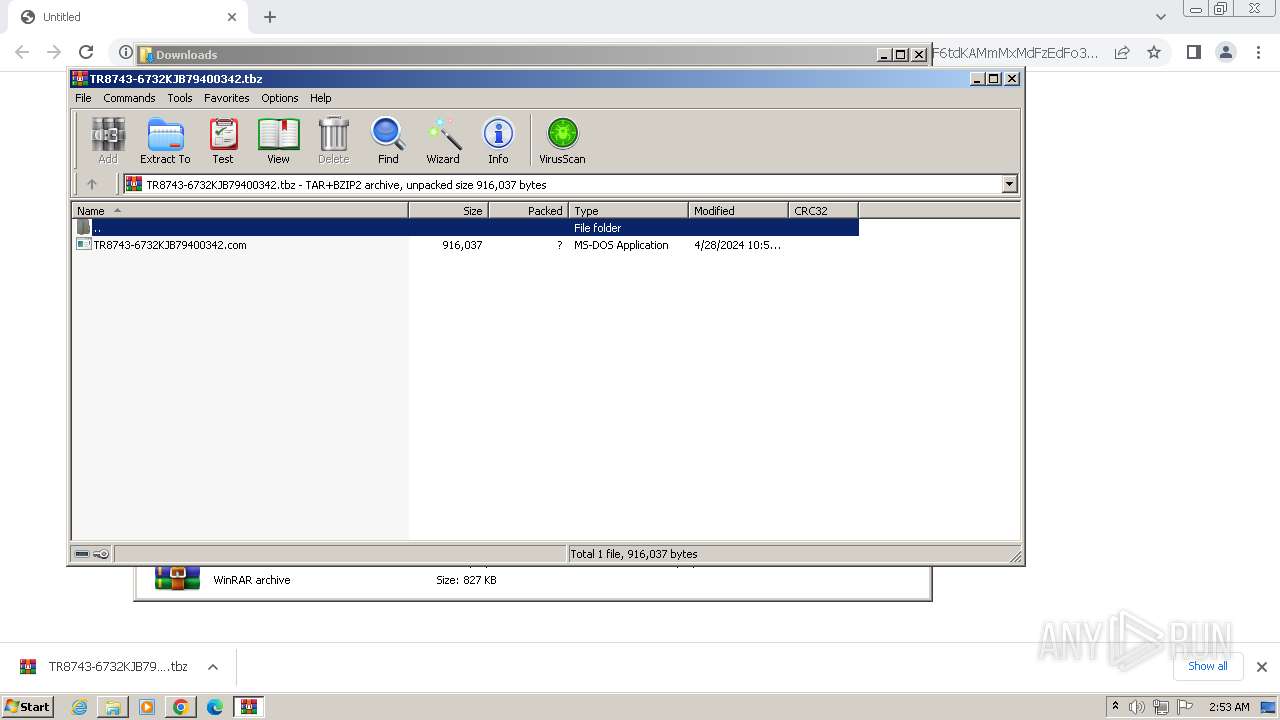Screen dimensions: 1280x720
Task: Click the Chrome forward arrow
Action: tap(54, 52)
